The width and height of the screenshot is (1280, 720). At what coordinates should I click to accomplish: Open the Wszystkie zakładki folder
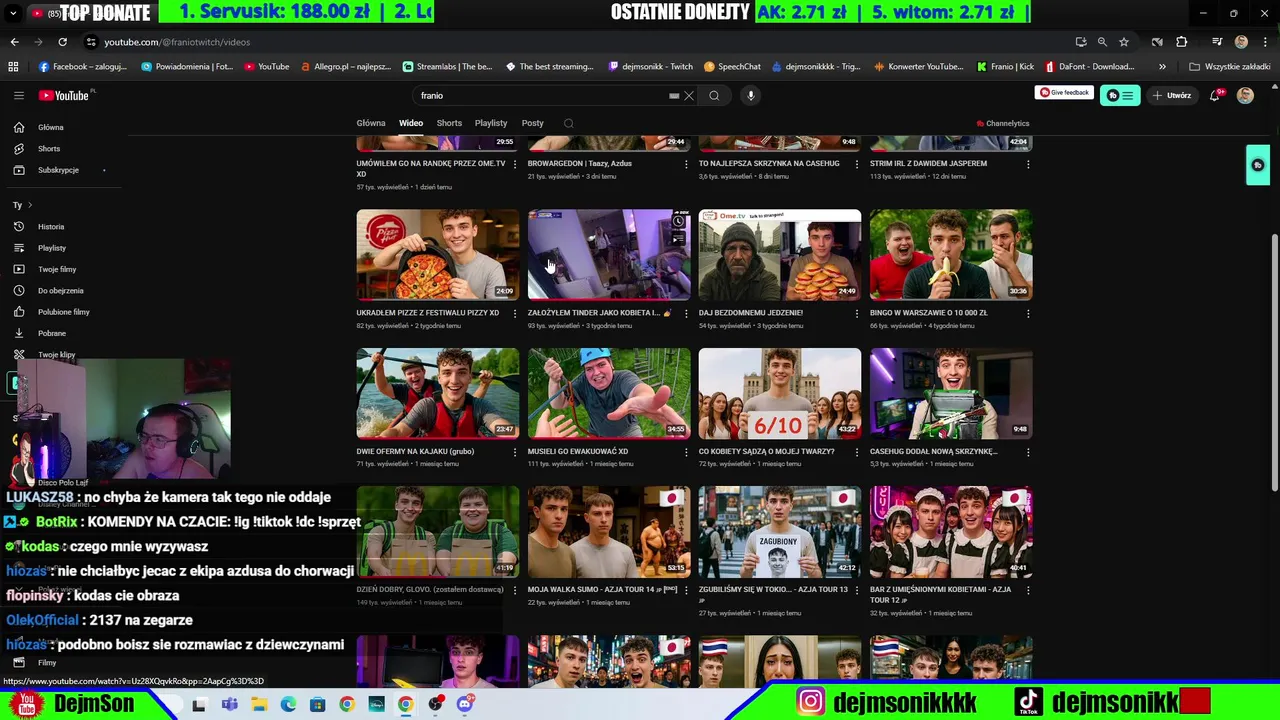click(1229, 67)
